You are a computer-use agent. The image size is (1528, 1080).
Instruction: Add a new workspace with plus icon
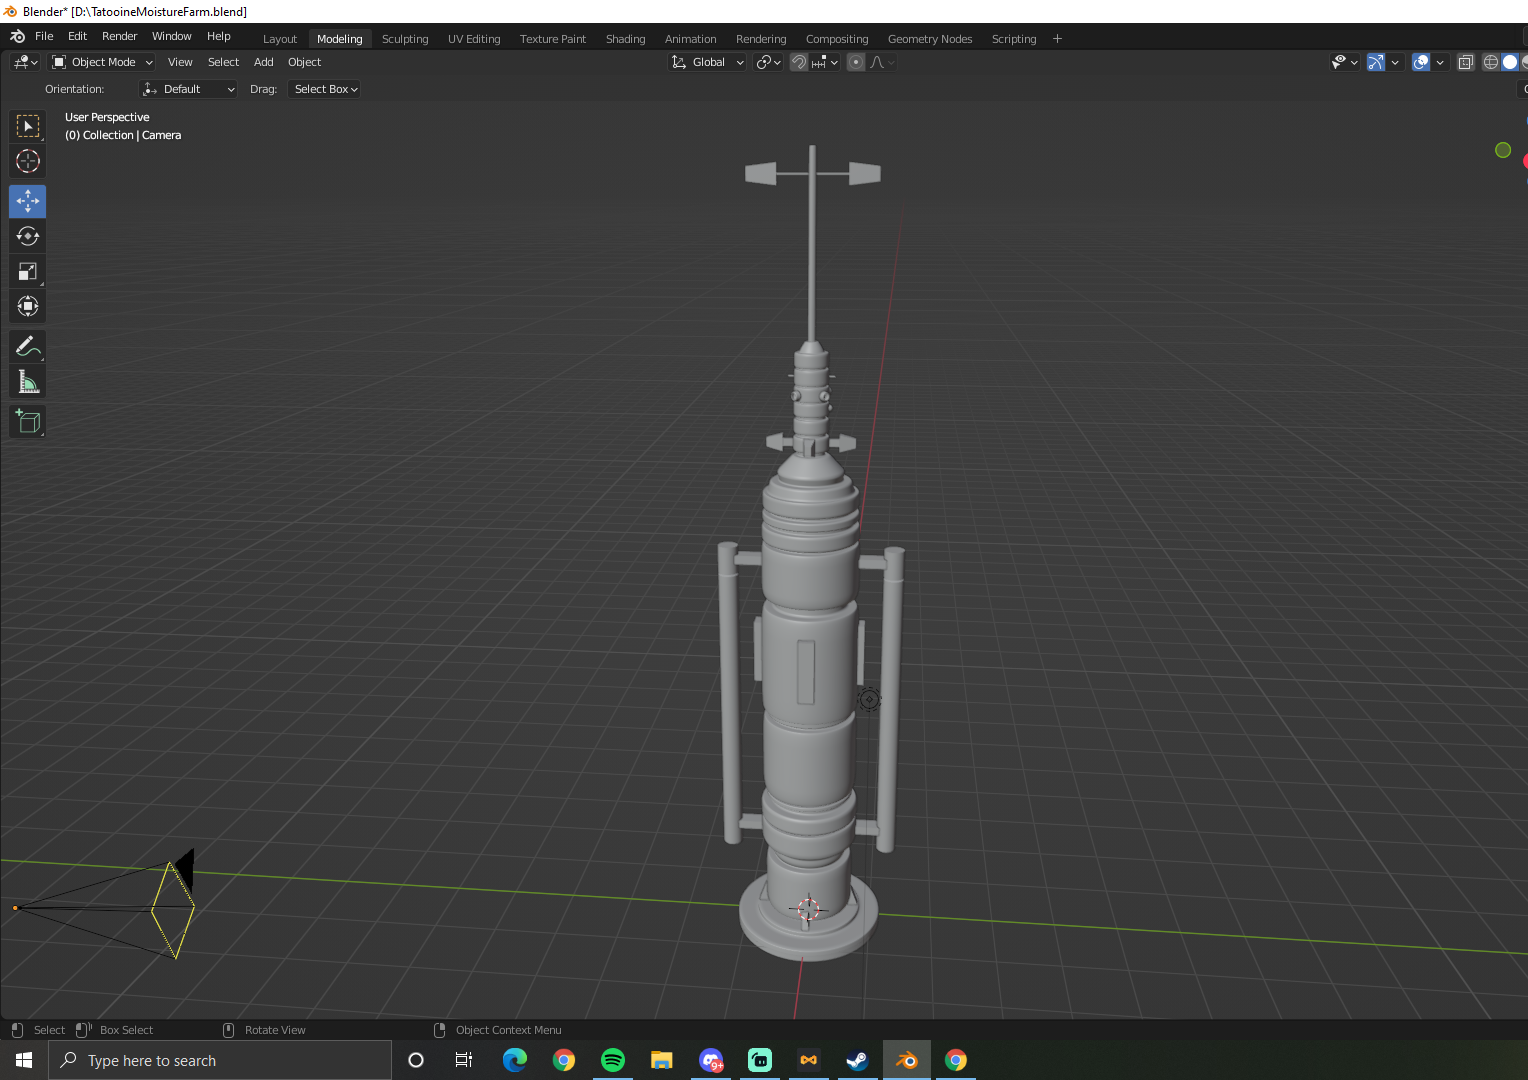point(1057,39)
